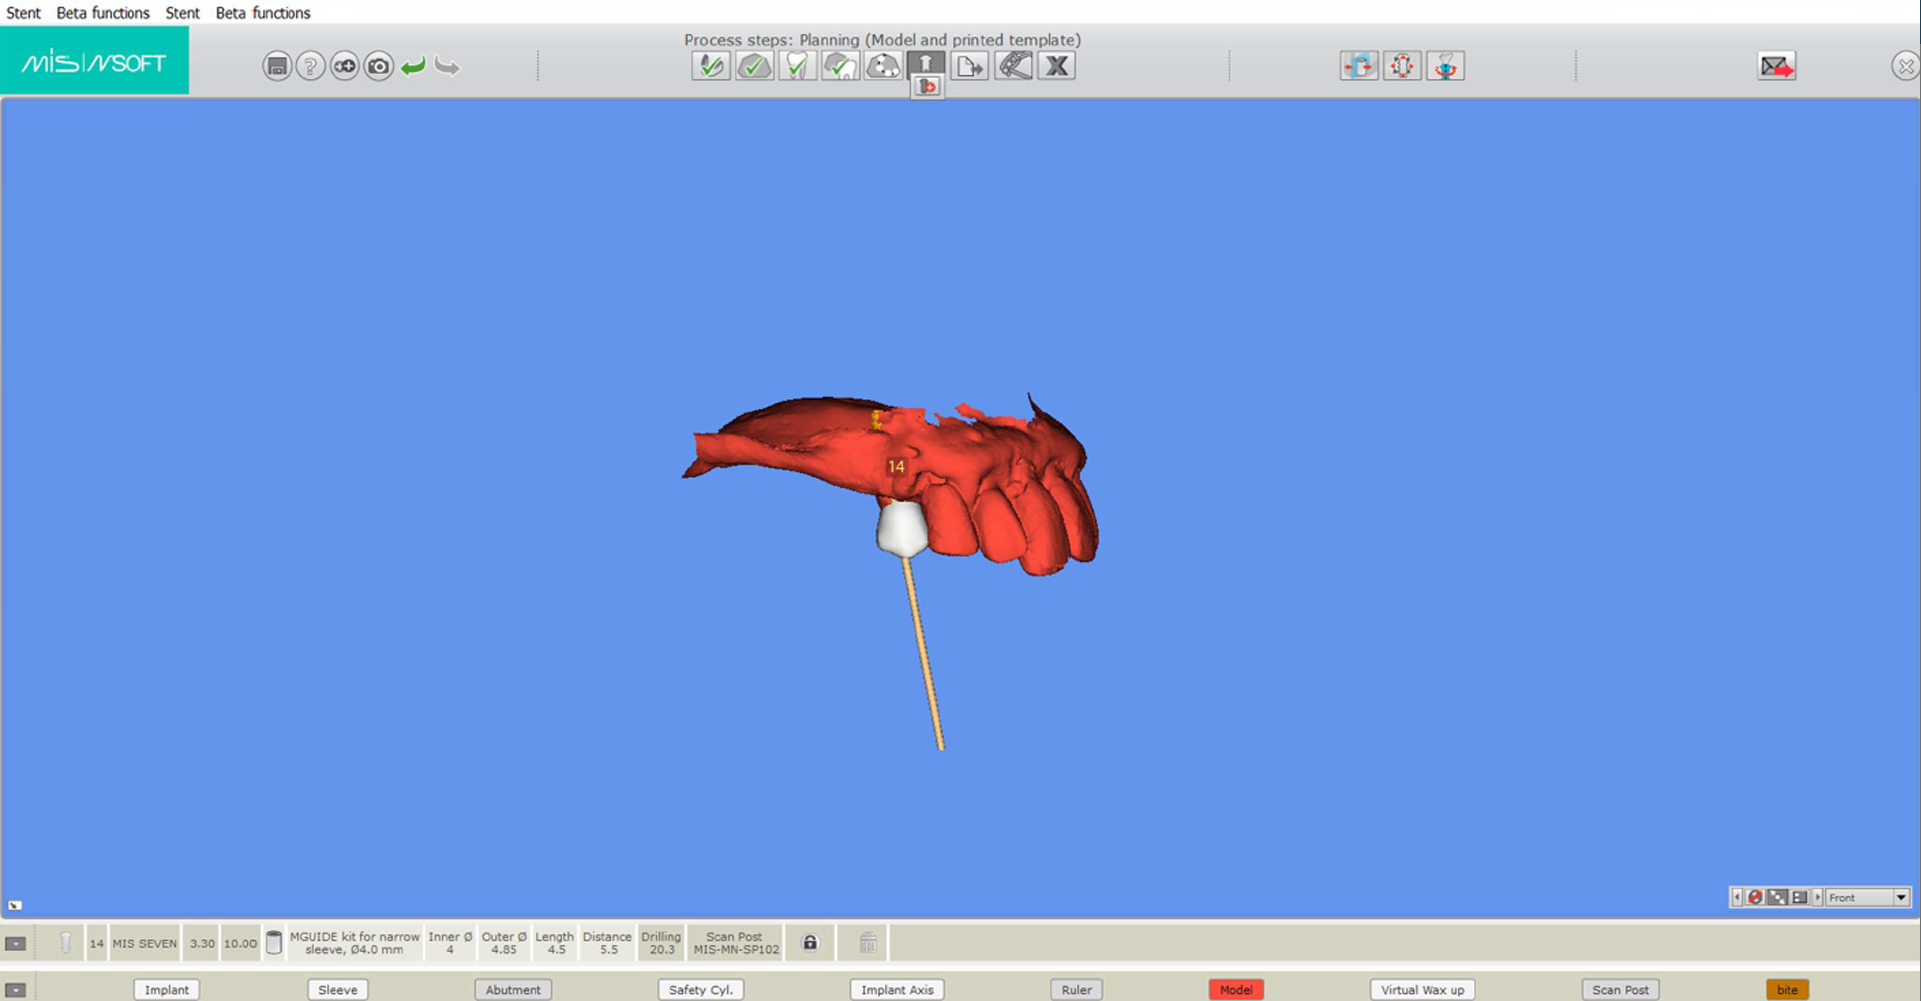Select the model and tooth process step
The image size is (1921, 1001).
840,66
